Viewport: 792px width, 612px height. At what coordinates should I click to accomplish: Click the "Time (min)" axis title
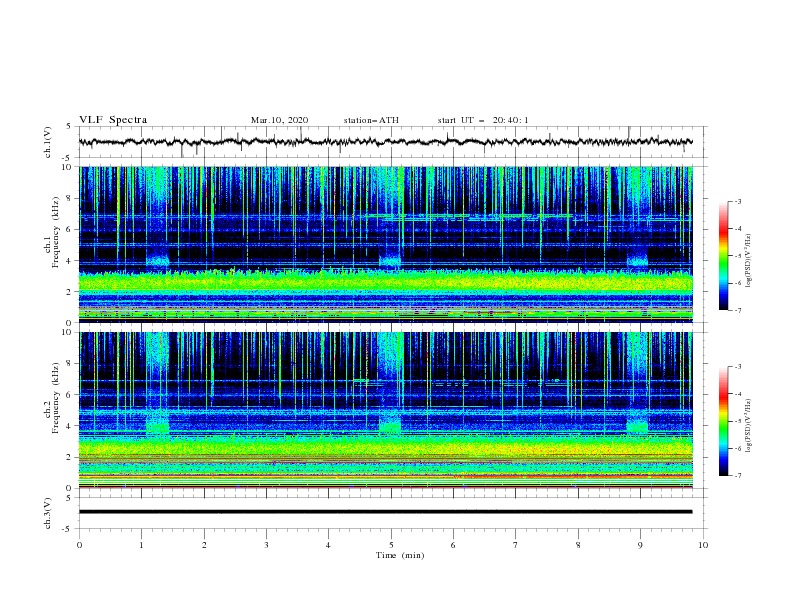400,555
